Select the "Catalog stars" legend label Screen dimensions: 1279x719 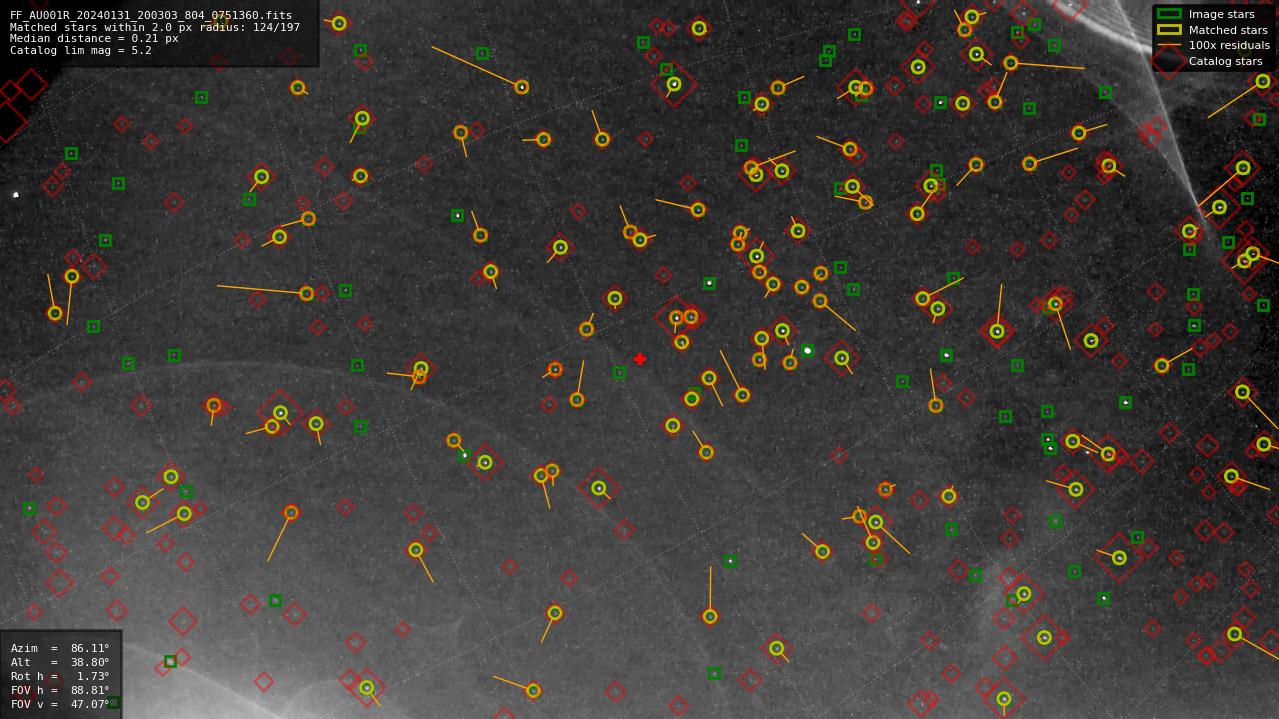[x=1225, y=61]
